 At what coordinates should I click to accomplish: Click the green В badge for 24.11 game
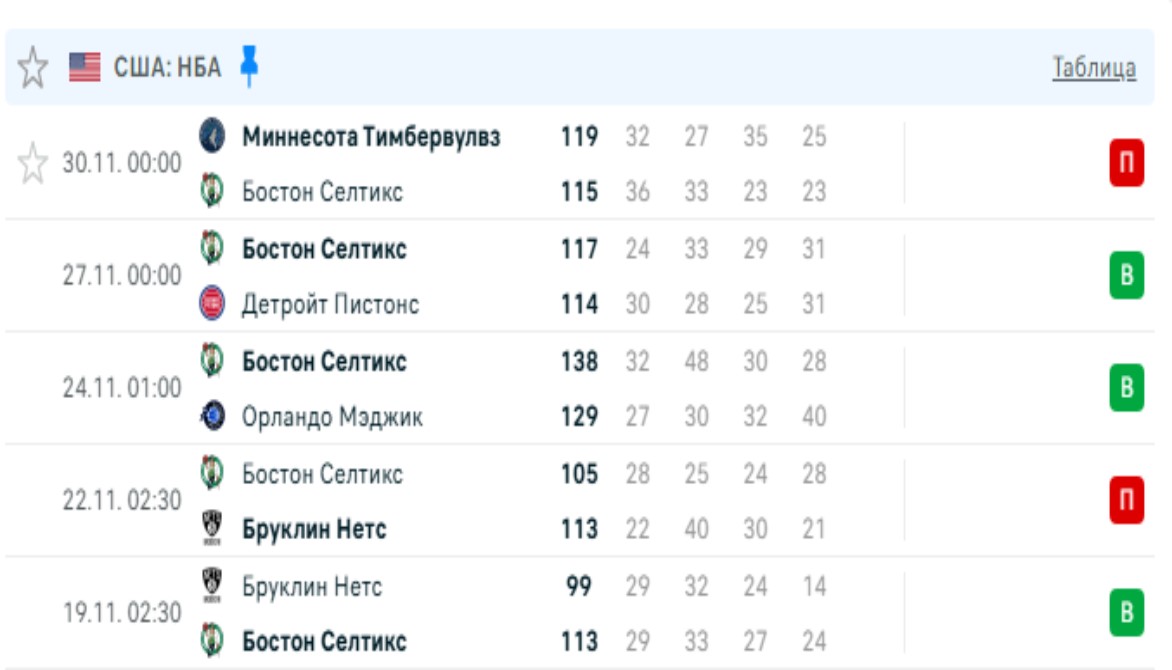pyautogui.click(x=1126, y=388)
